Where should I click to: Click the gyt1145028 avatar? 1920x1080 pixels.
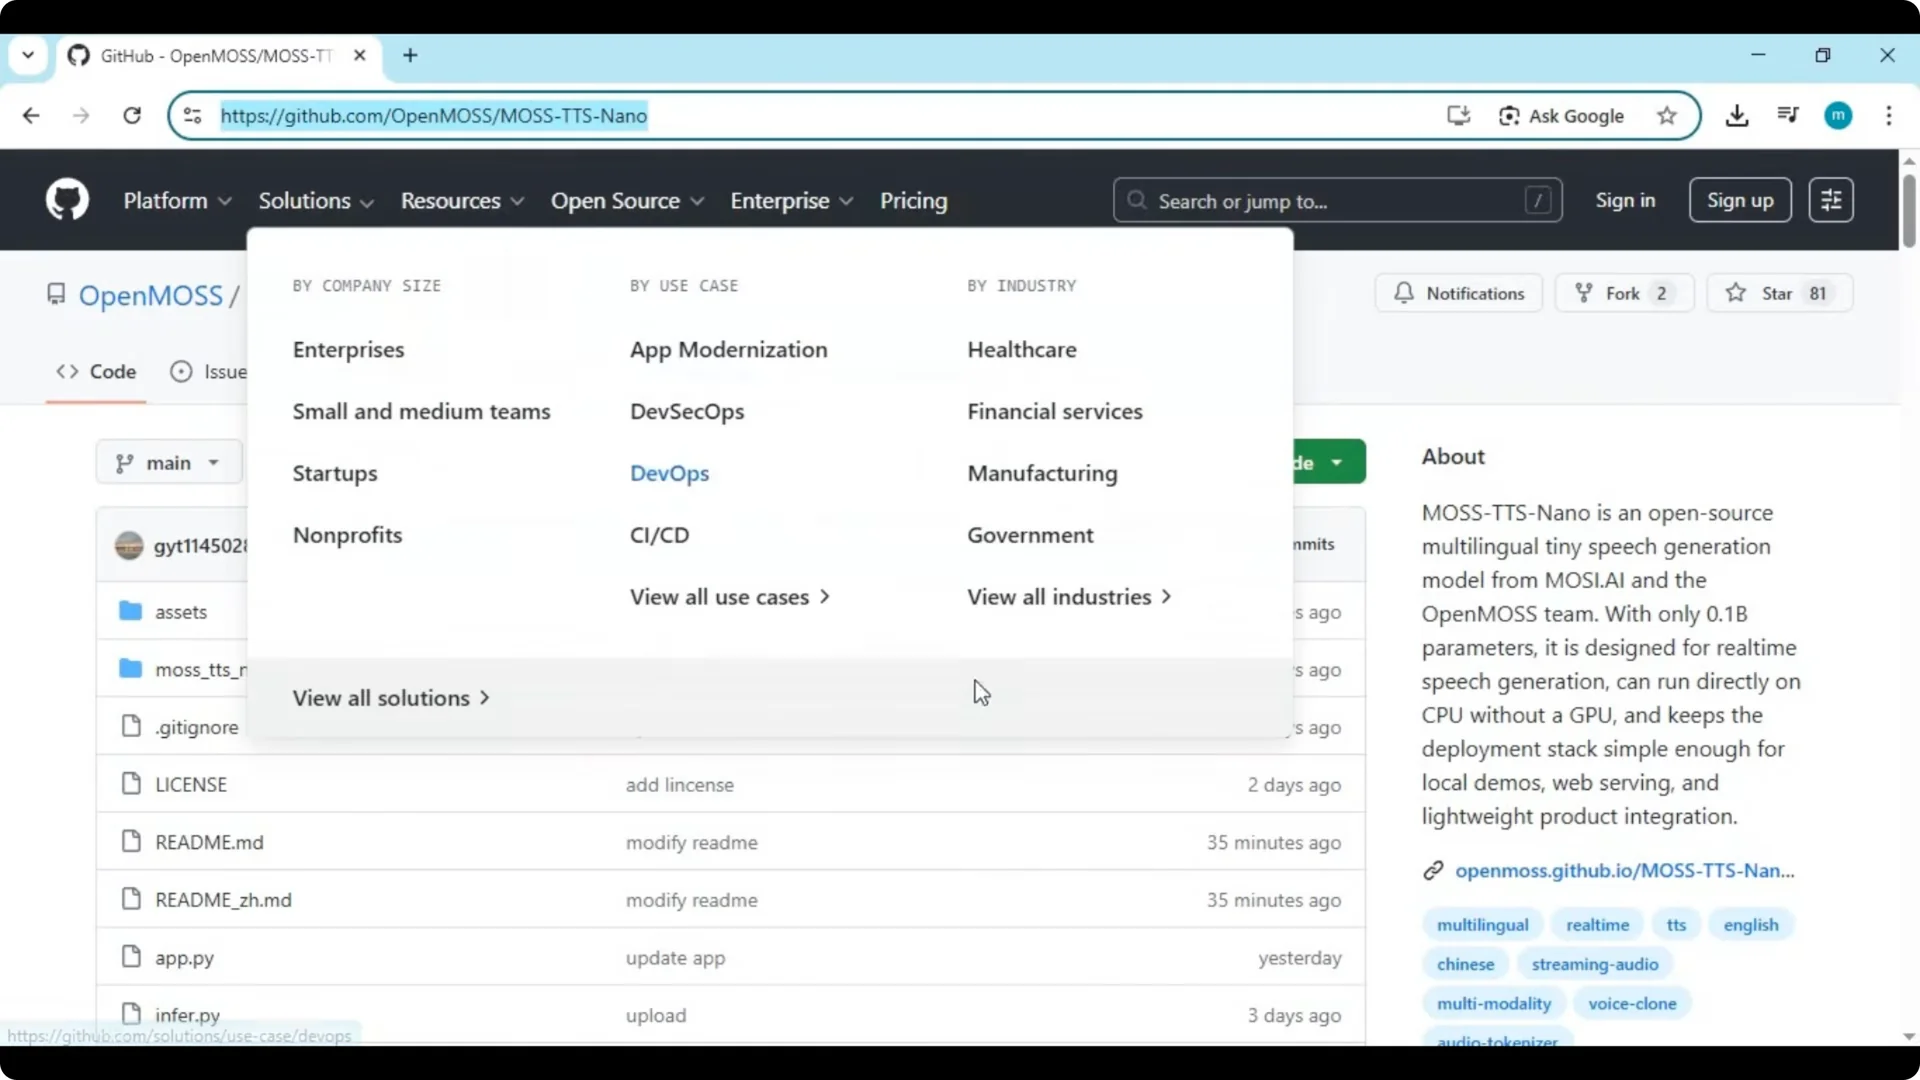pos(129,545)
